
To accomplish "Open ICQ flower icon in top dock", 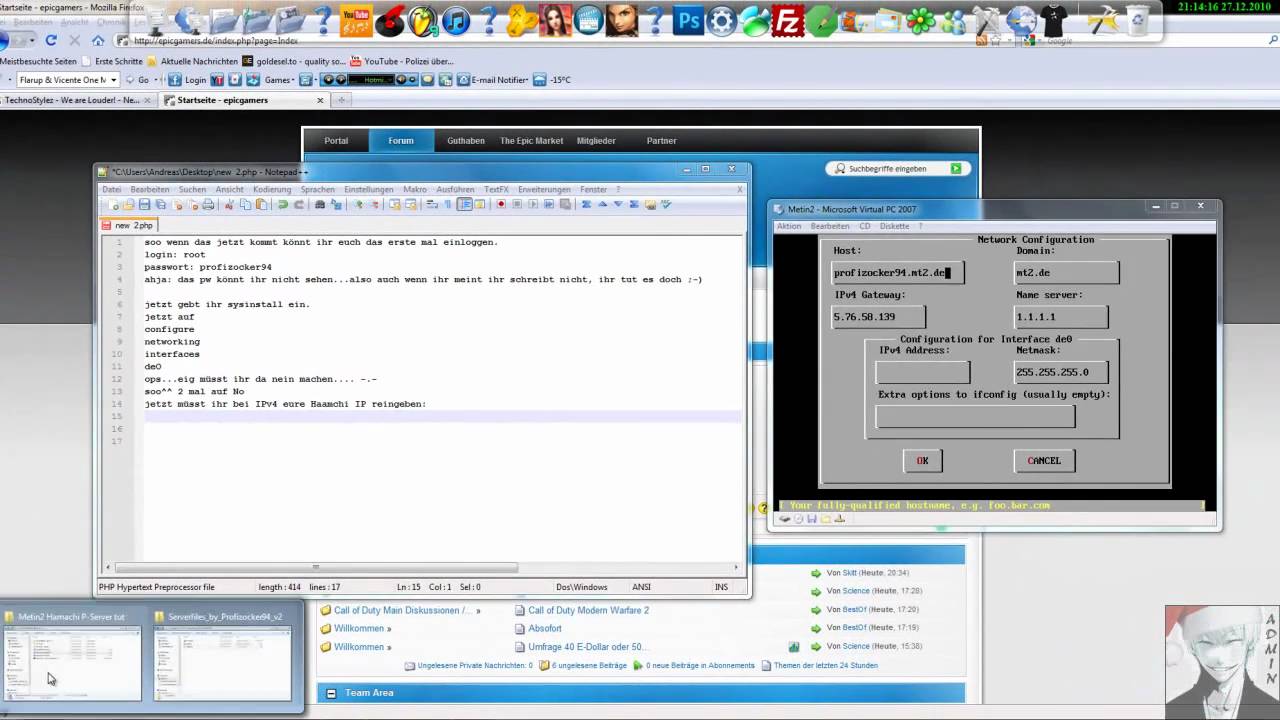I will pyautogui.click(x=920, y=20).
